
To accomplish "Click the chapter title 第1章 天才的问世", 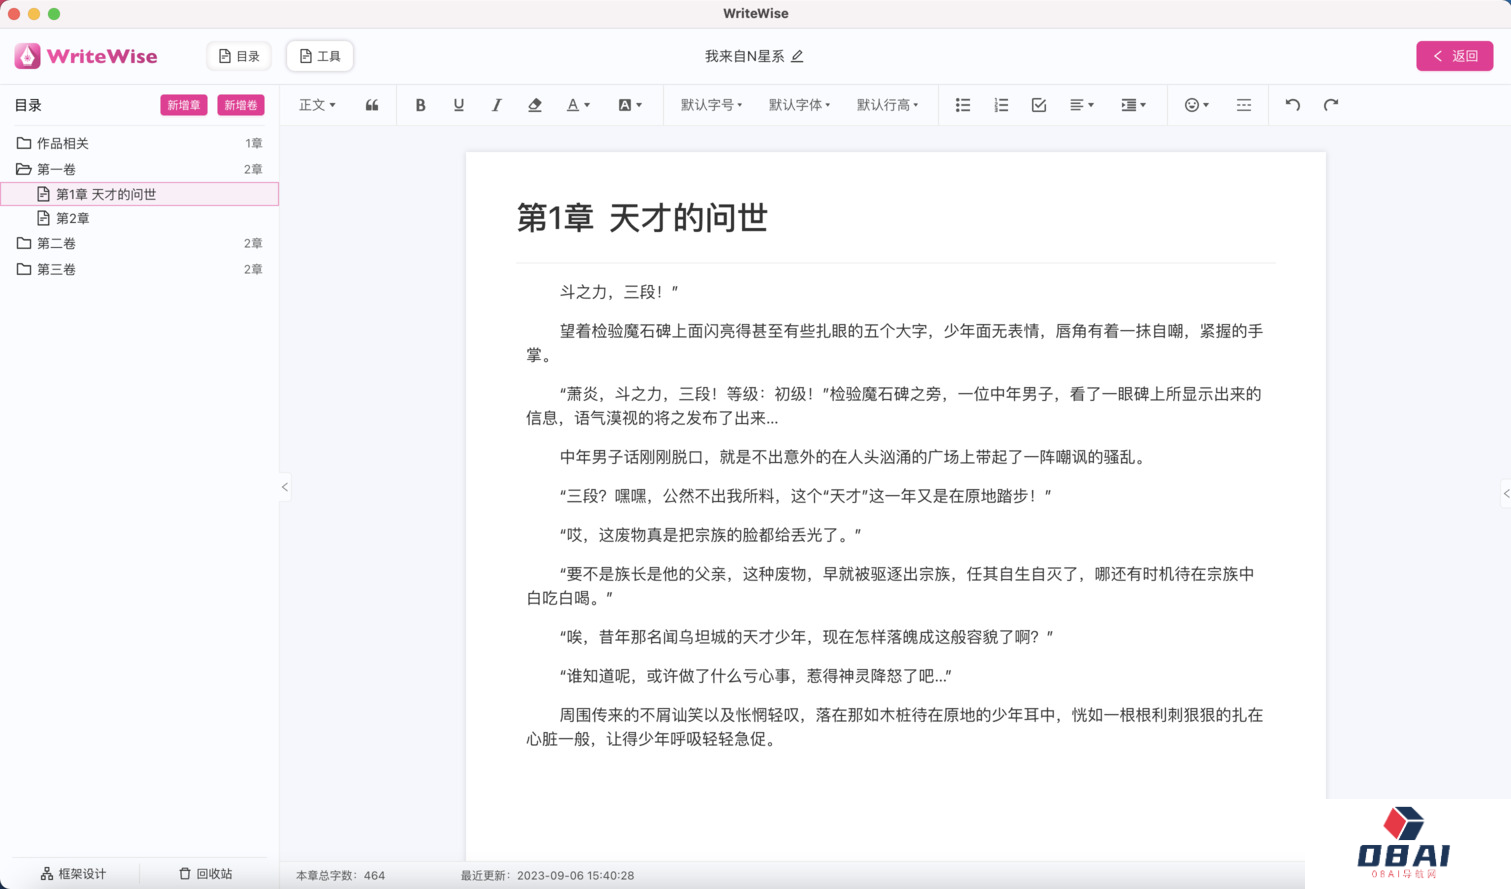I will pyautogui.click(x=642, y=218).
